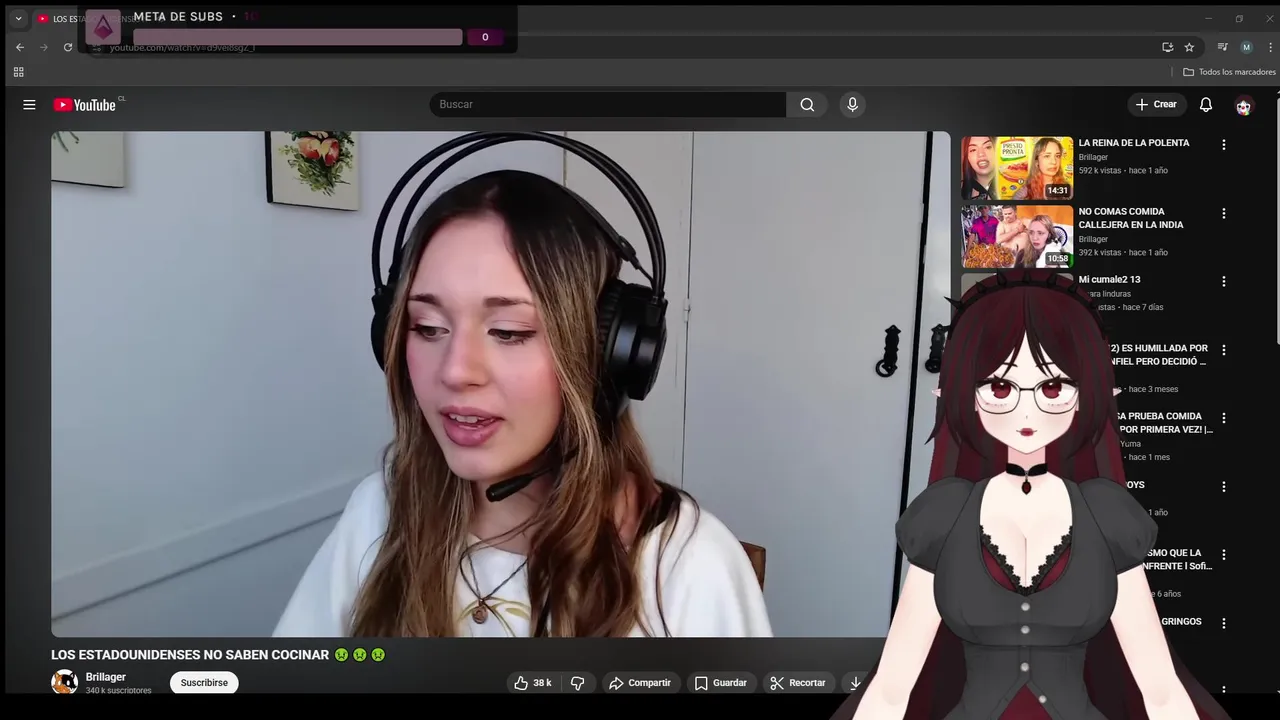
Task: Open Mi cumale2 13 video title
Action: point(1109,280)
